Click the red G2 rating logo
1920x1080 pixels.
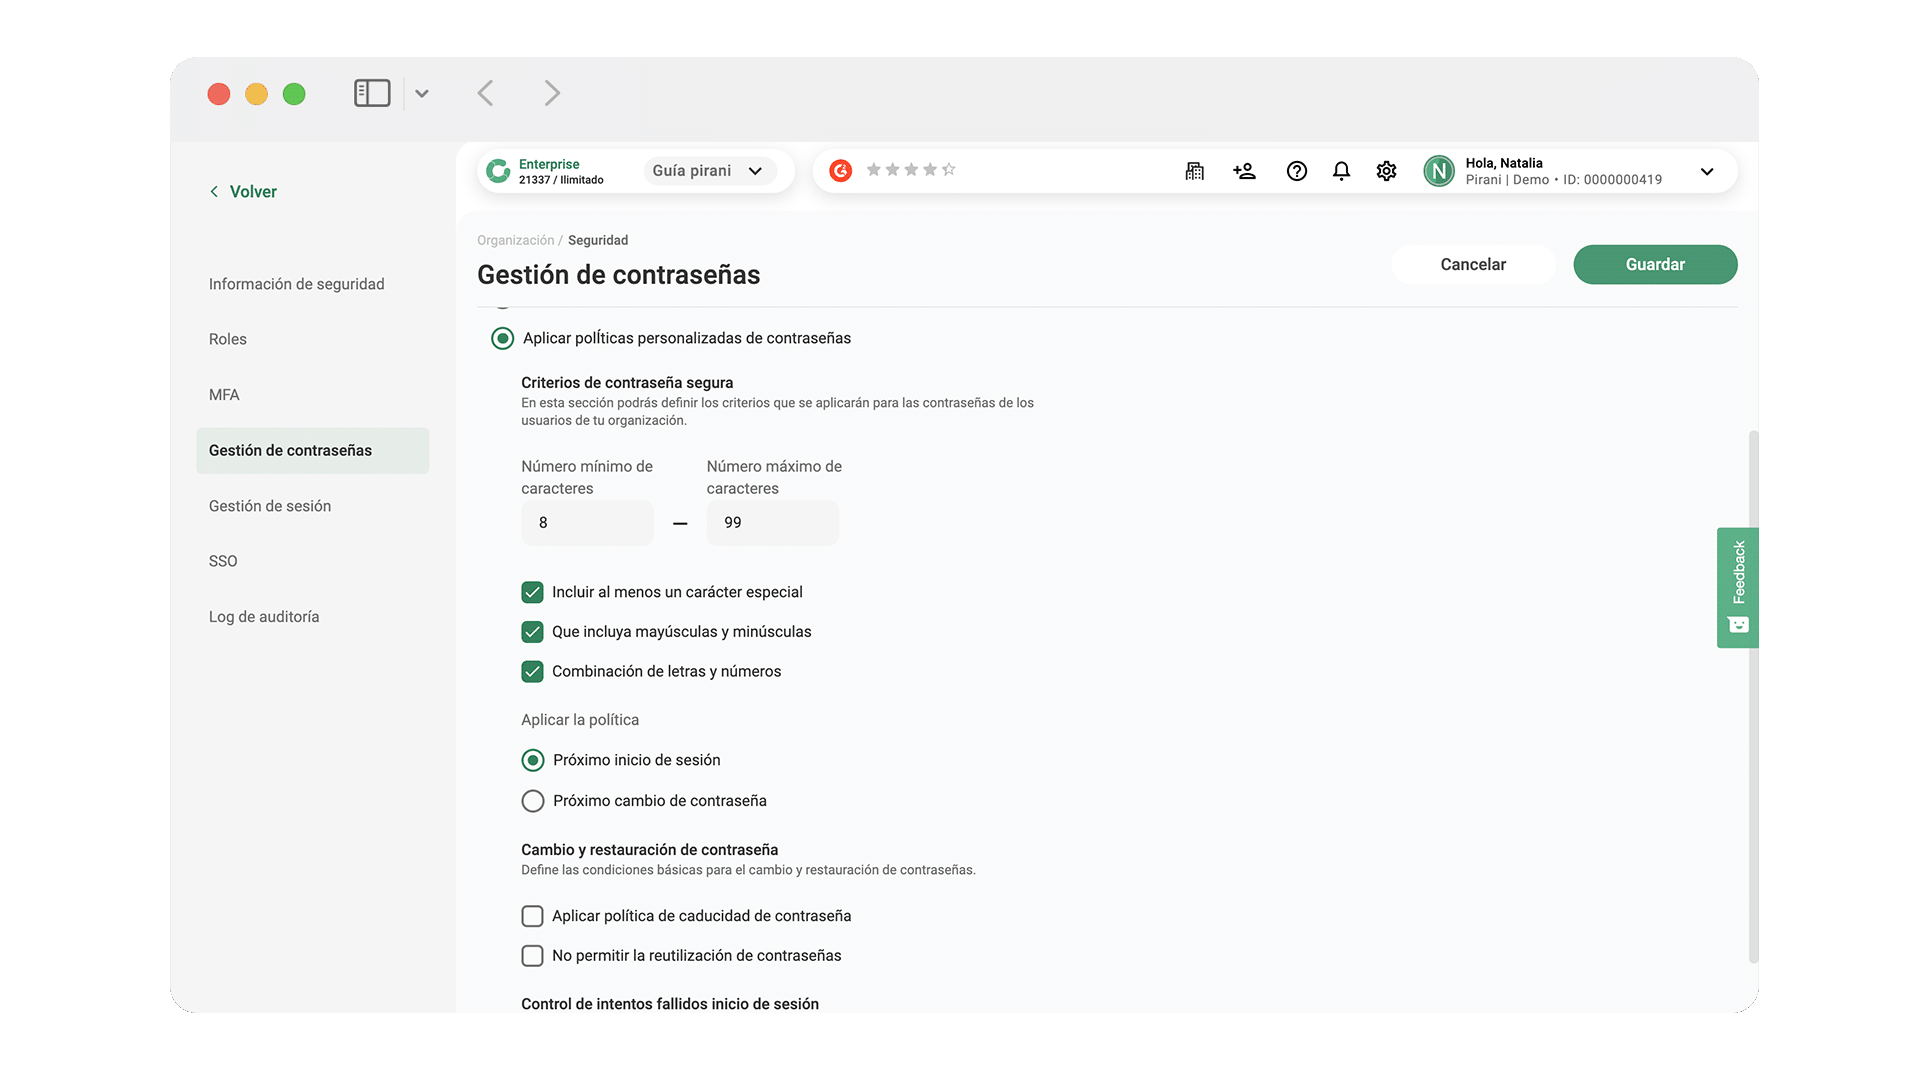tap(841, 171)
